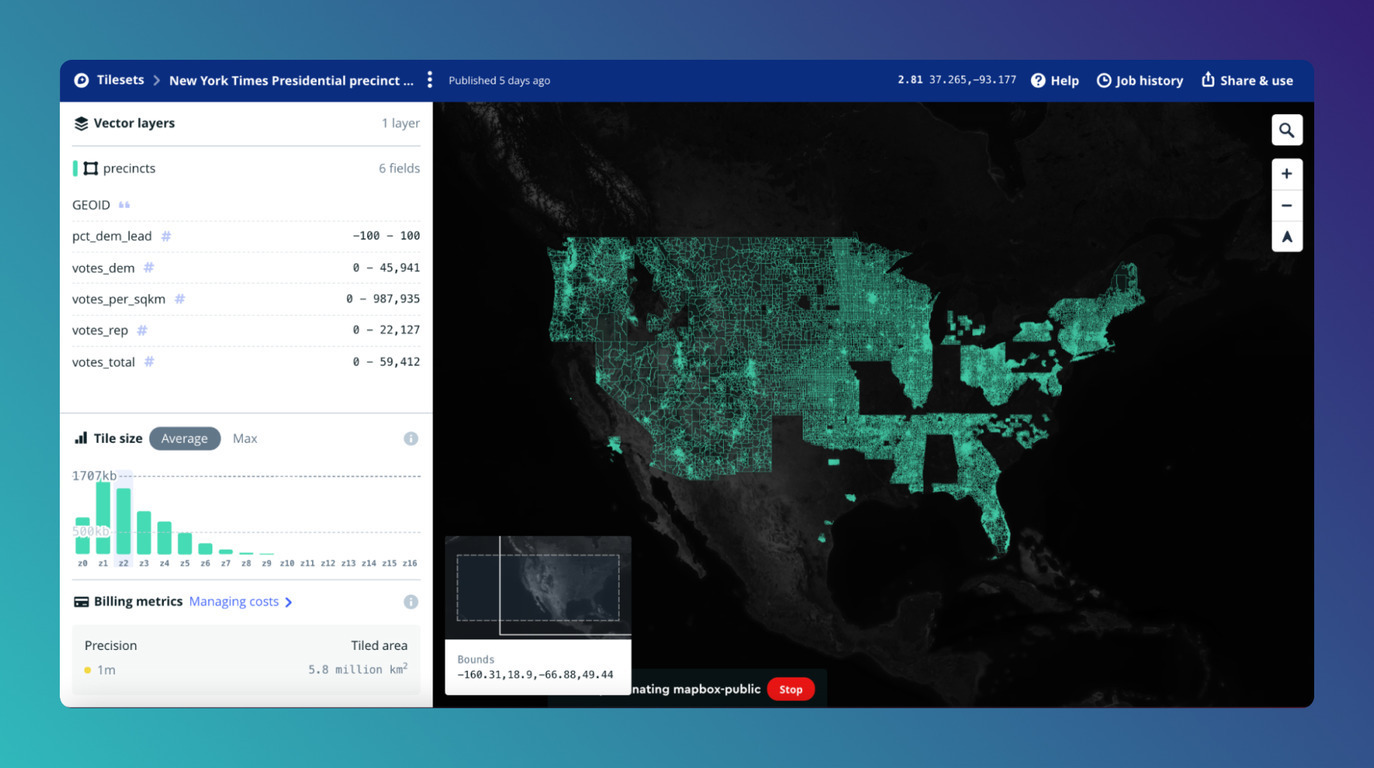This screenshot has width=1374, height=768.
Task: Click the z1 tile size bar
Action: [x=103, y=517]
